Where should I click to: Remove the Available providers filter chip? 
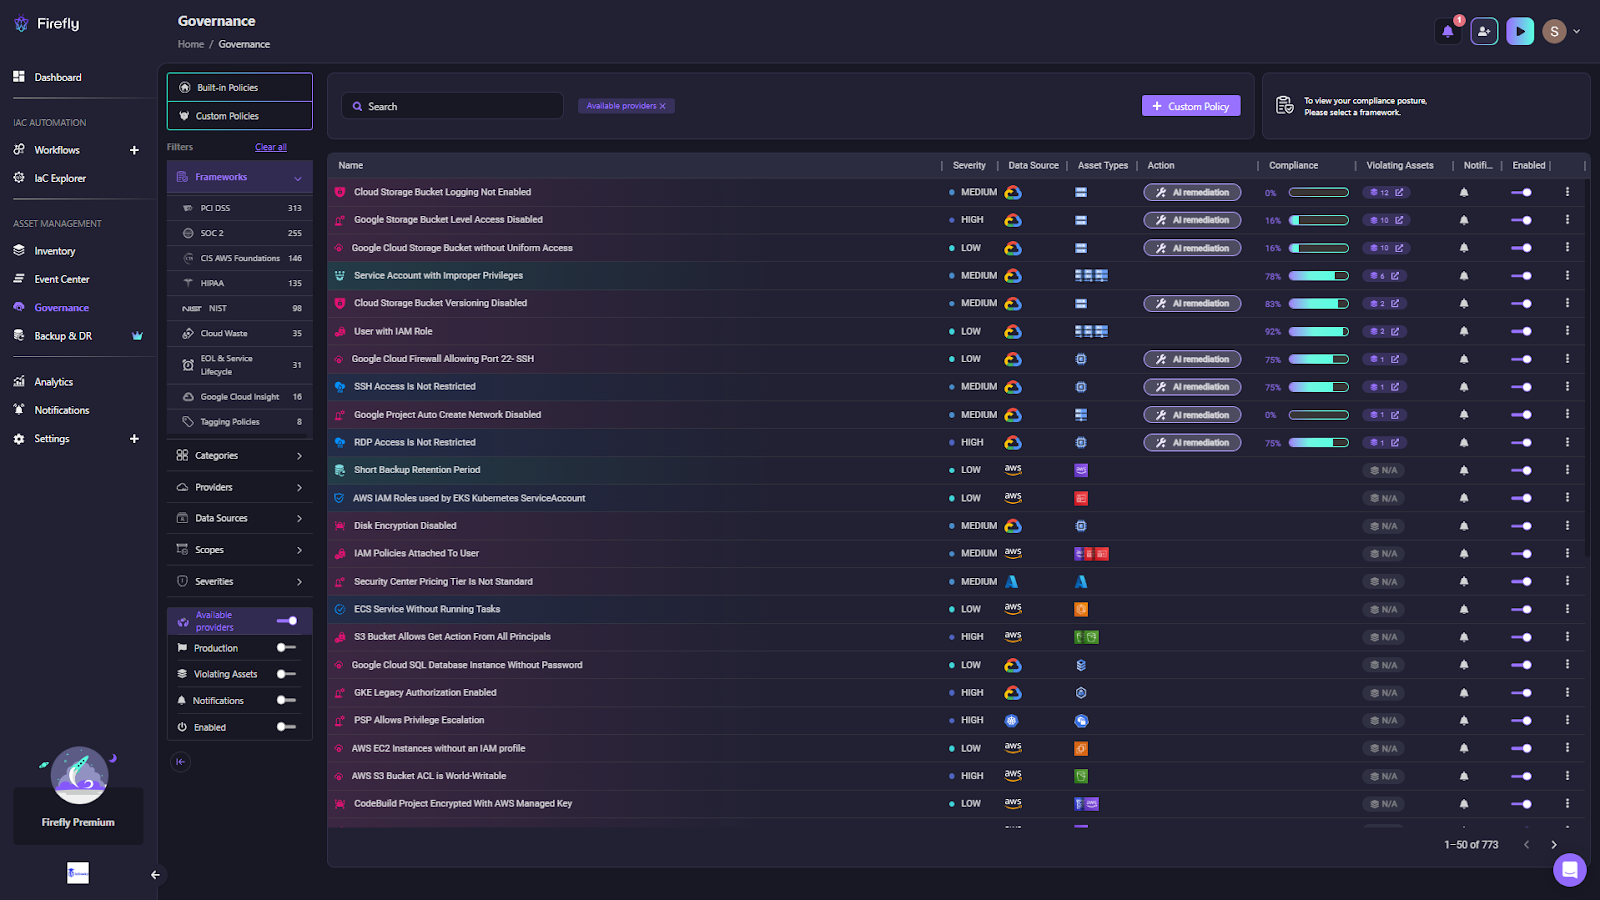pyautogui.click(x=662, y=106)
